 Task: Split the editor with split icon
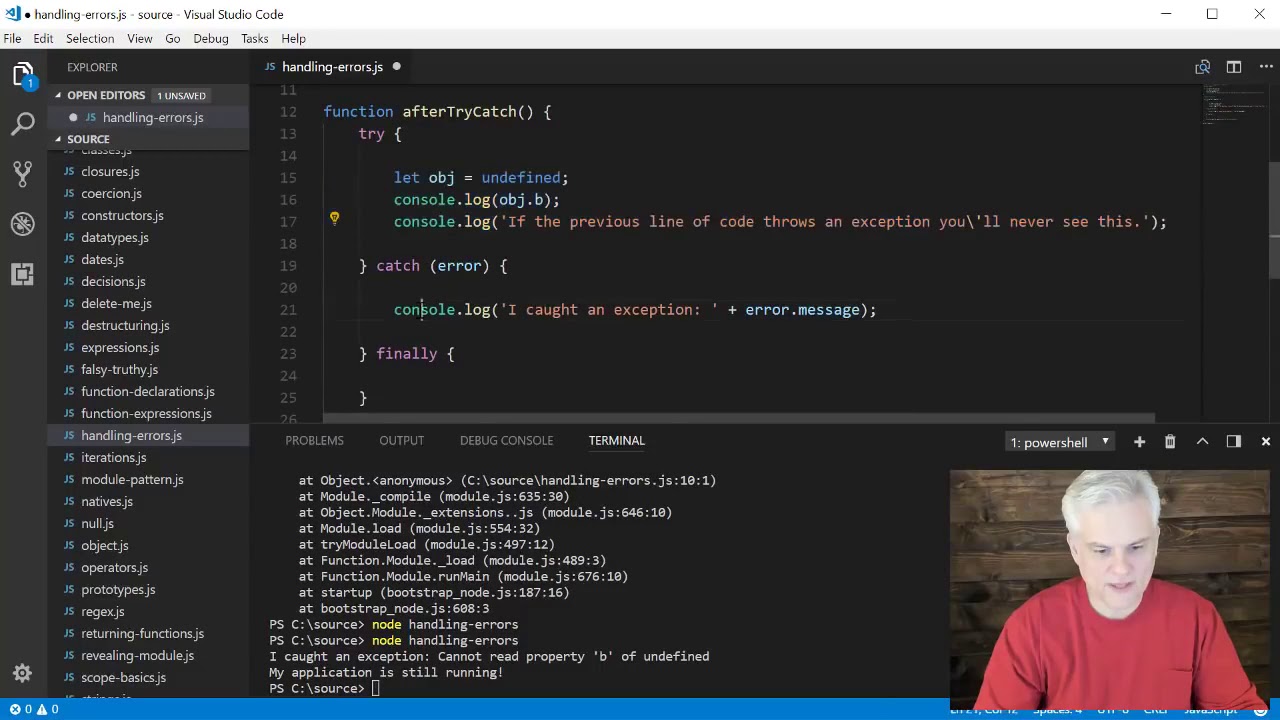1234,67
